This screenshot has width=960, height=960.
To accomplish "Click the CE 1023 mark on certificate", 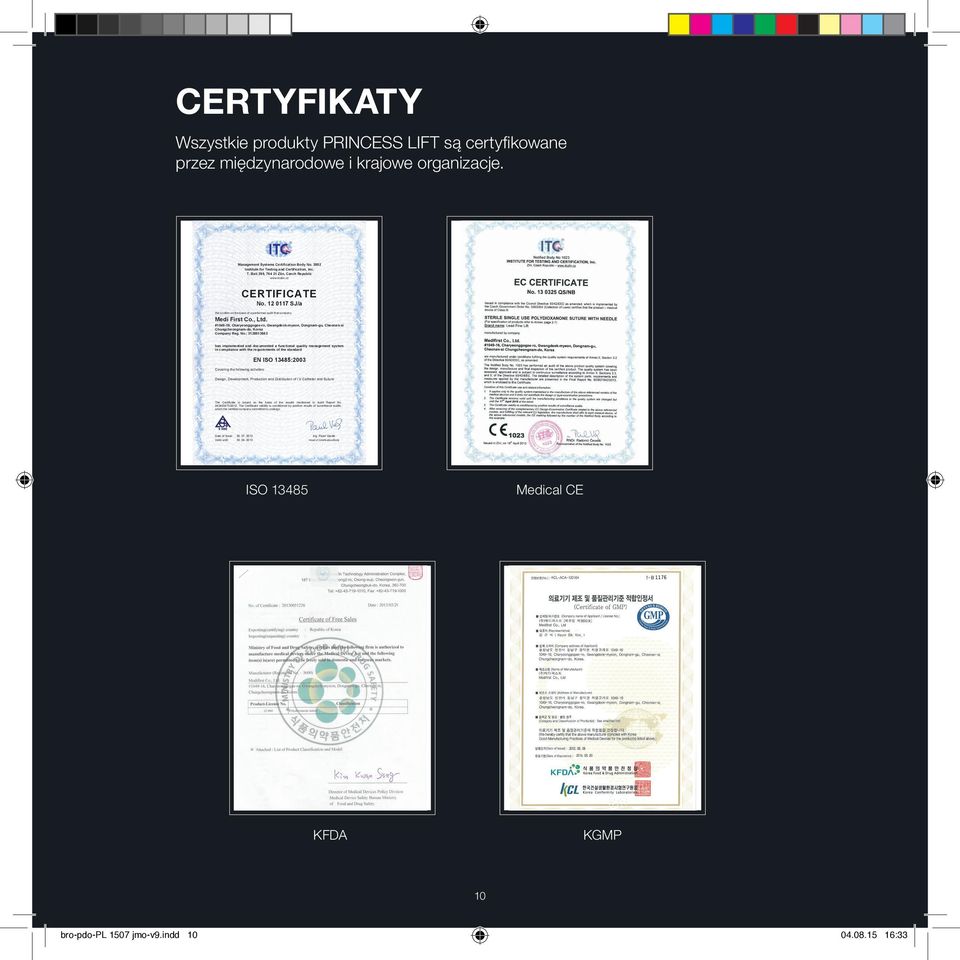I will point(506,431).
